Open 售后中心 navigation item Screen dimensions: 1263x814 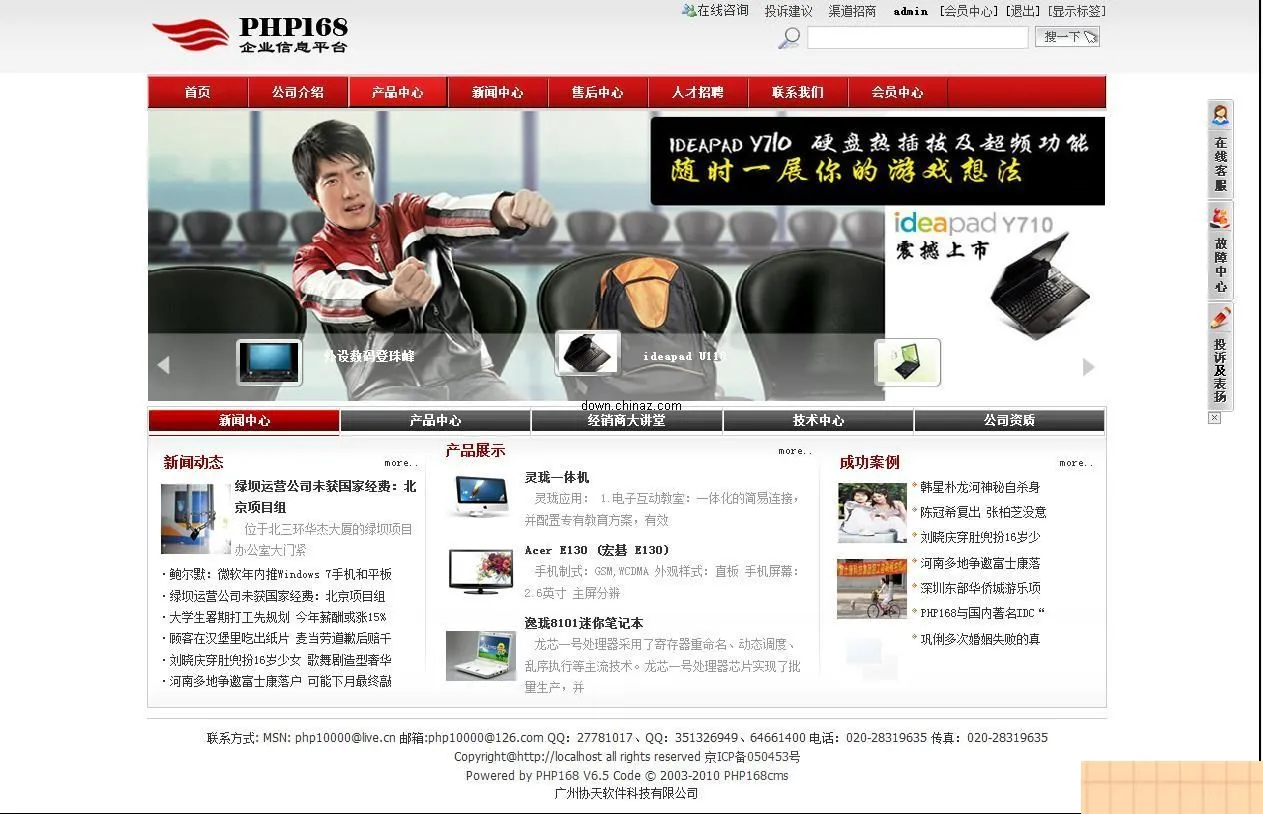point(598,92)
